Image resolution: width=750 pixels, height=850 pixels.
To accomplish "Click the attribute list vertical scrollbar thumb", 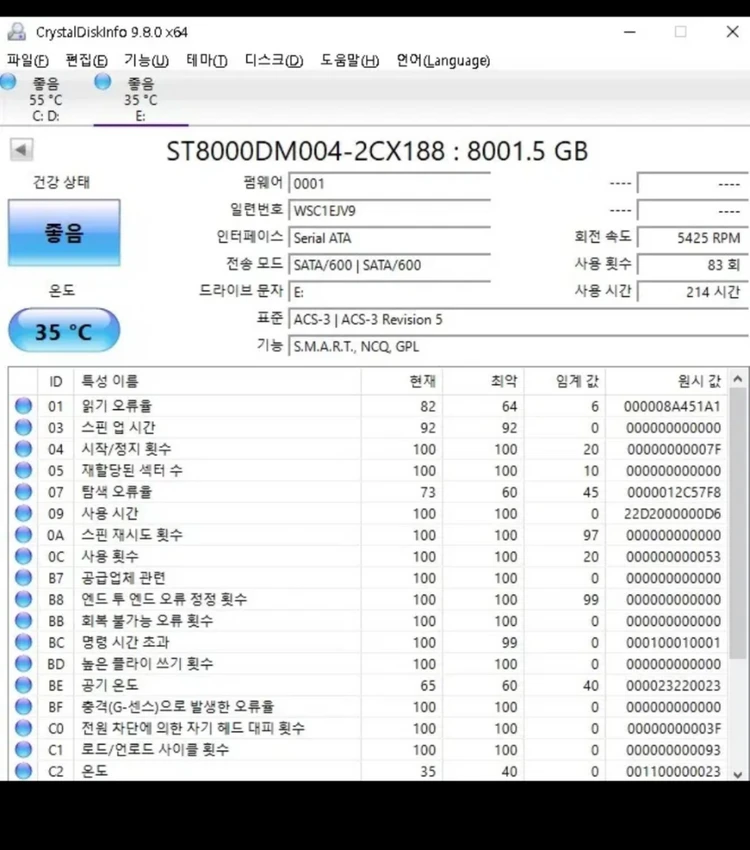I will click(738, 524).
